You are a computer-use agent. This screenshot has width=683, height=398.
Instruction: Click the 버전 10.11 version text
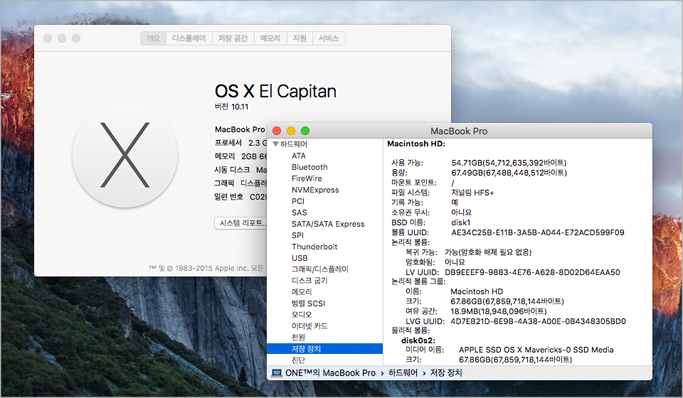(231, 107)
